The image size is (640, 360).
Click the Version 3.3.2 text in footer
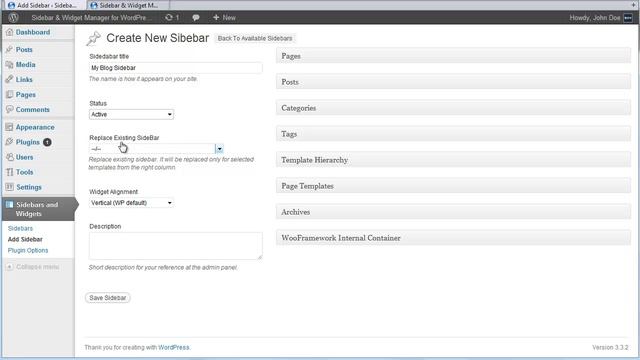pos(610,347)
